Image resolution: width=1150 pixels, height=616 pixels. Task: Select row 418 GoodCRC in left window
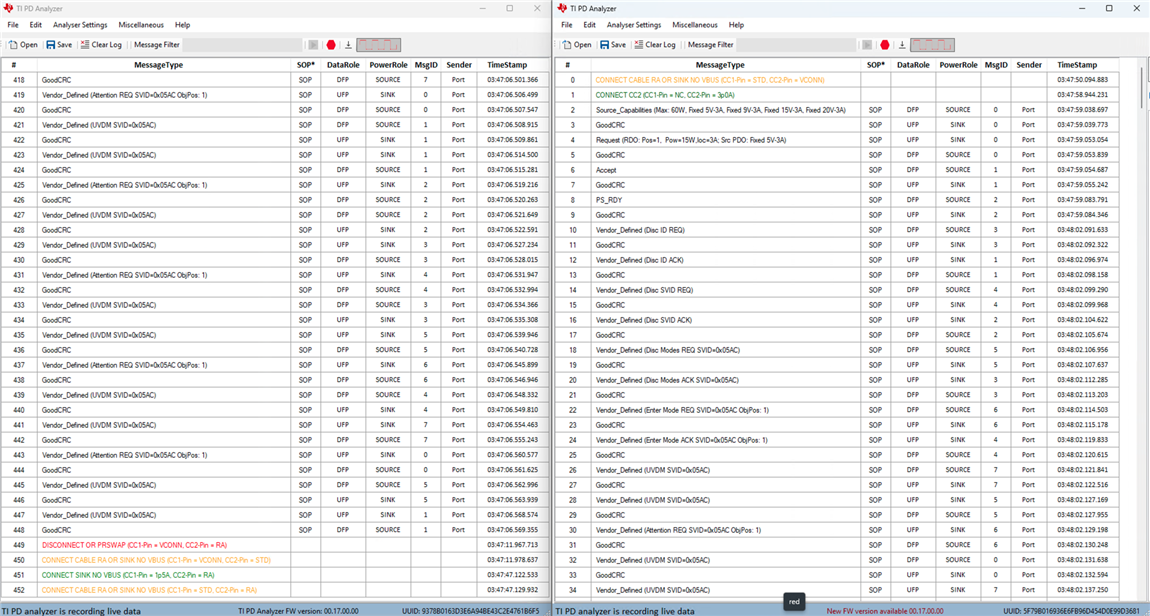pos(274,80)
